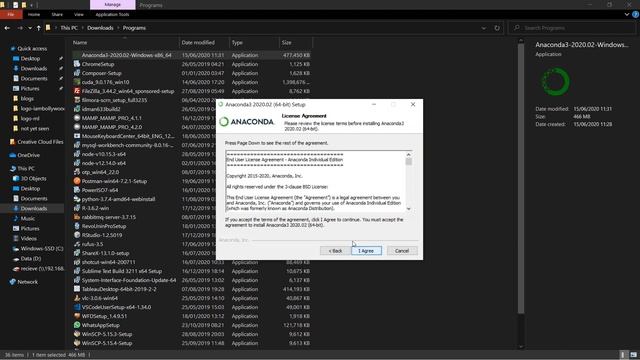
Task: Click the Refresh icon beside address bar
Action: 497,28
